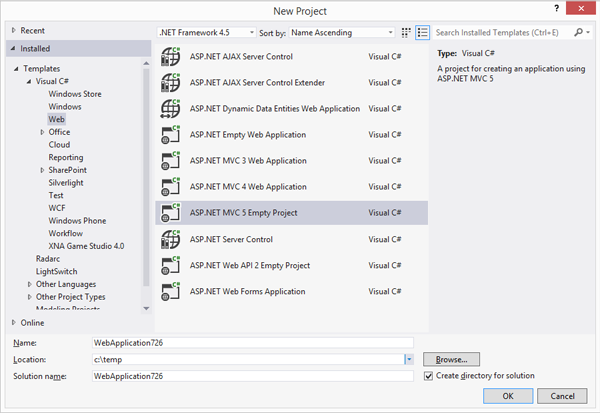Open the .NET Framework 4.5 dropdown
600x413 pixels.
206,32
